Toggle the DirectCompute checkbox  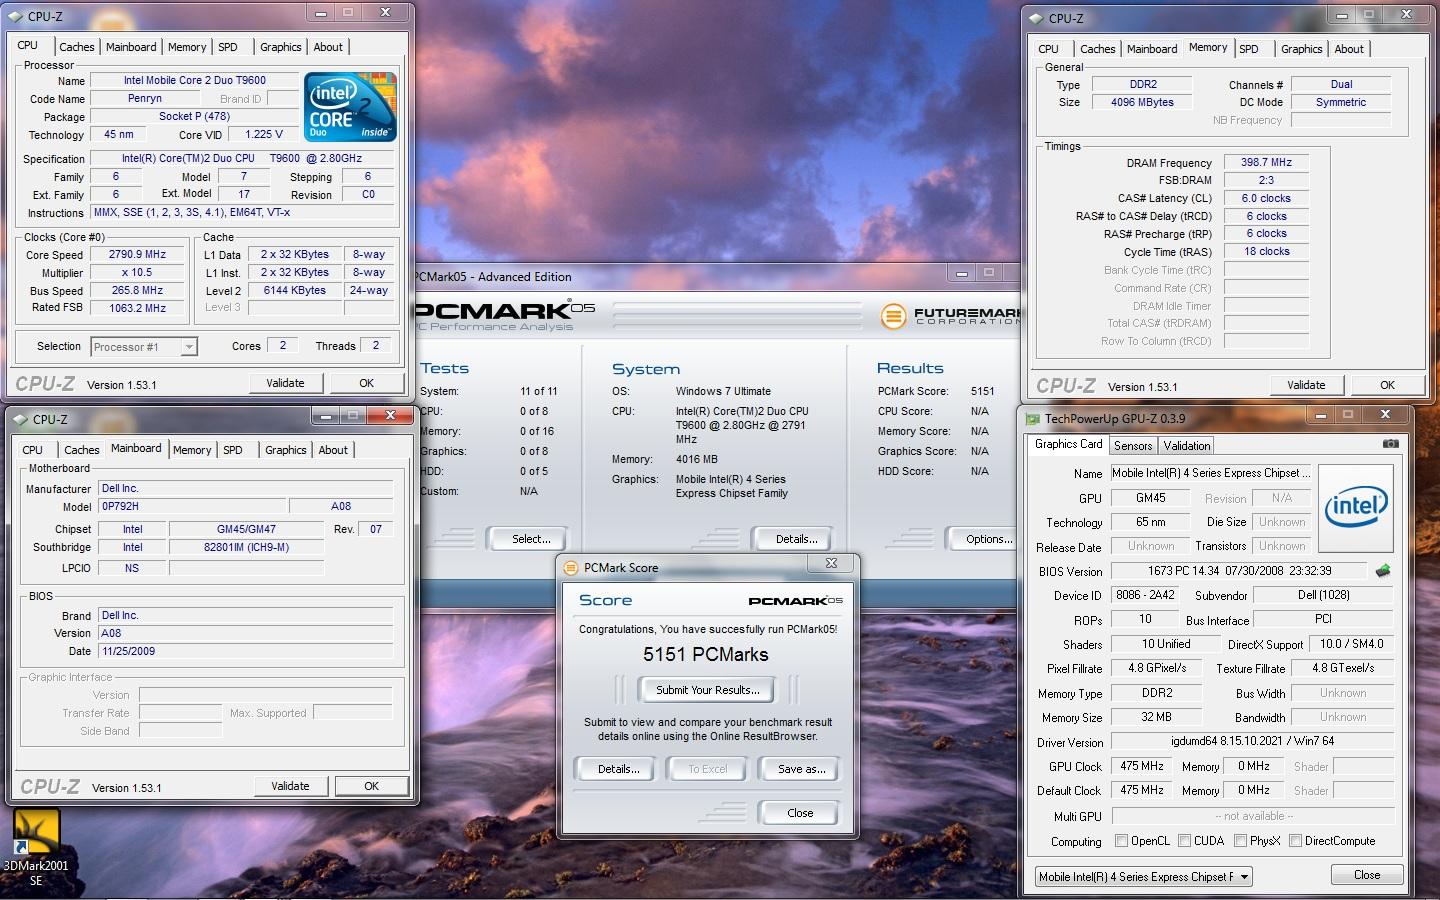click(1295, 841)
